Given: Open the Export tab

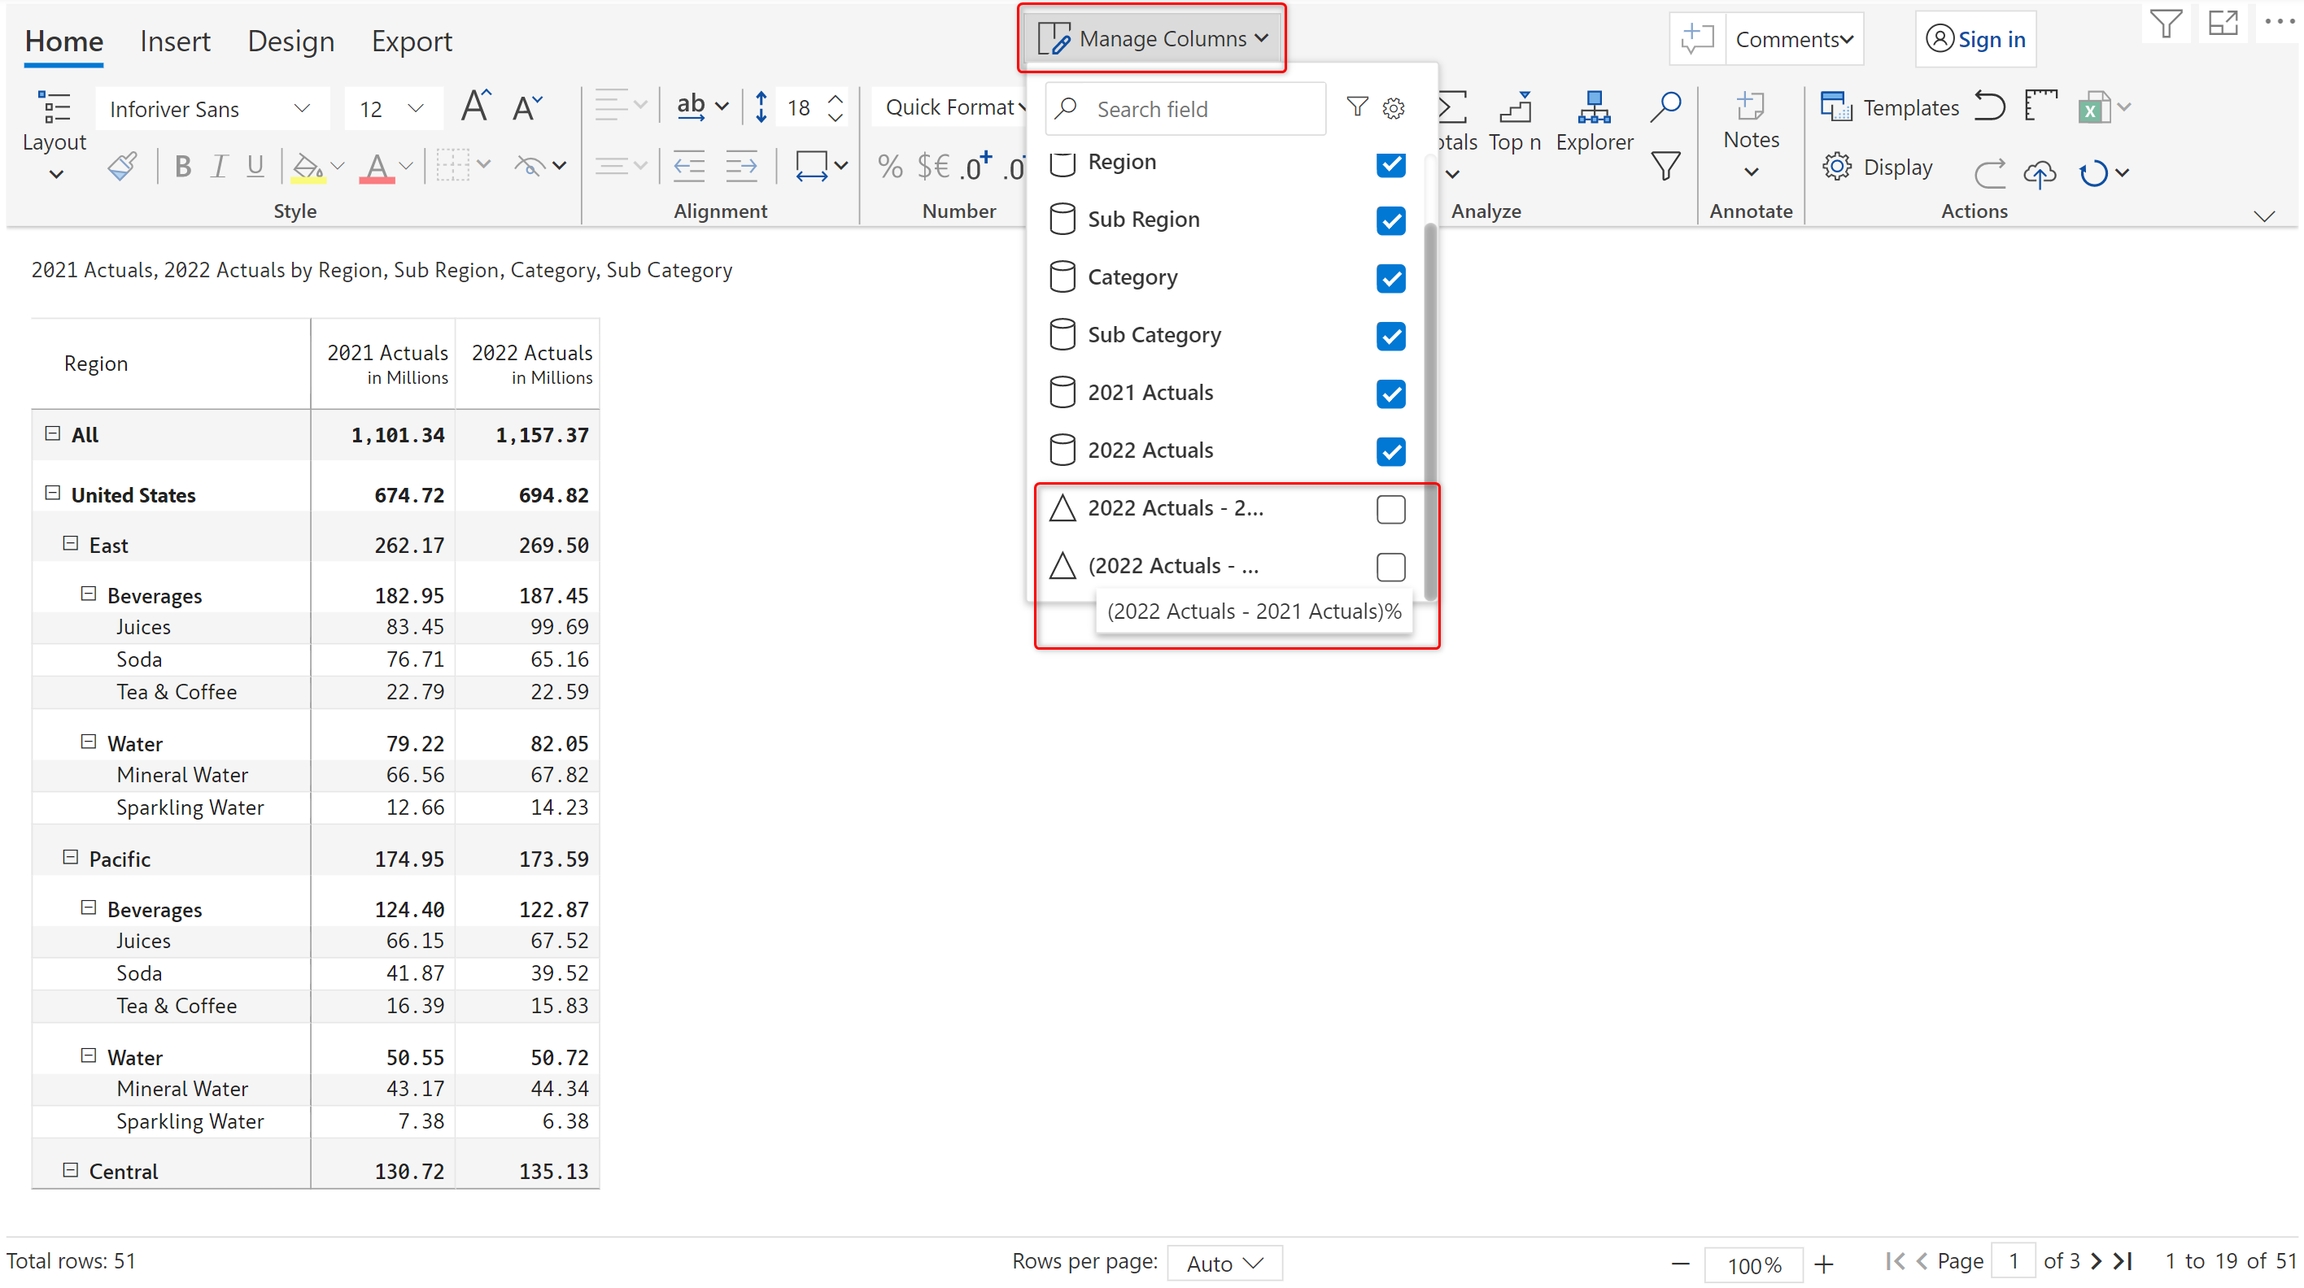Looking at the screenshot, I should (x=411, y=41).
